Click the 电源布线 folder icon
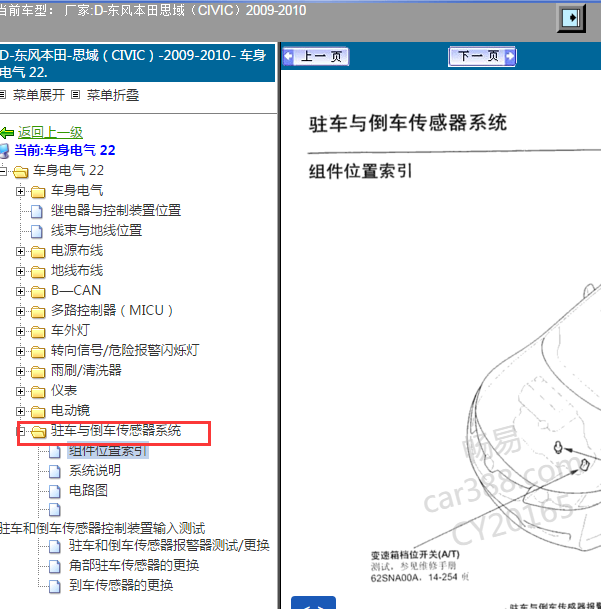The height and width of the screenshot is (609, 601). pos(38,252)
